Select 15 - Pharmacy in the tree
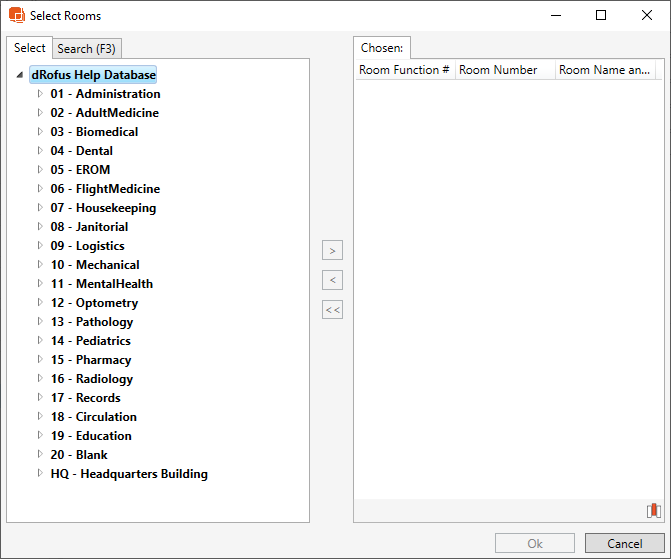Image resolution: width=671 pixels, height=559 pixels. point(91,360)
